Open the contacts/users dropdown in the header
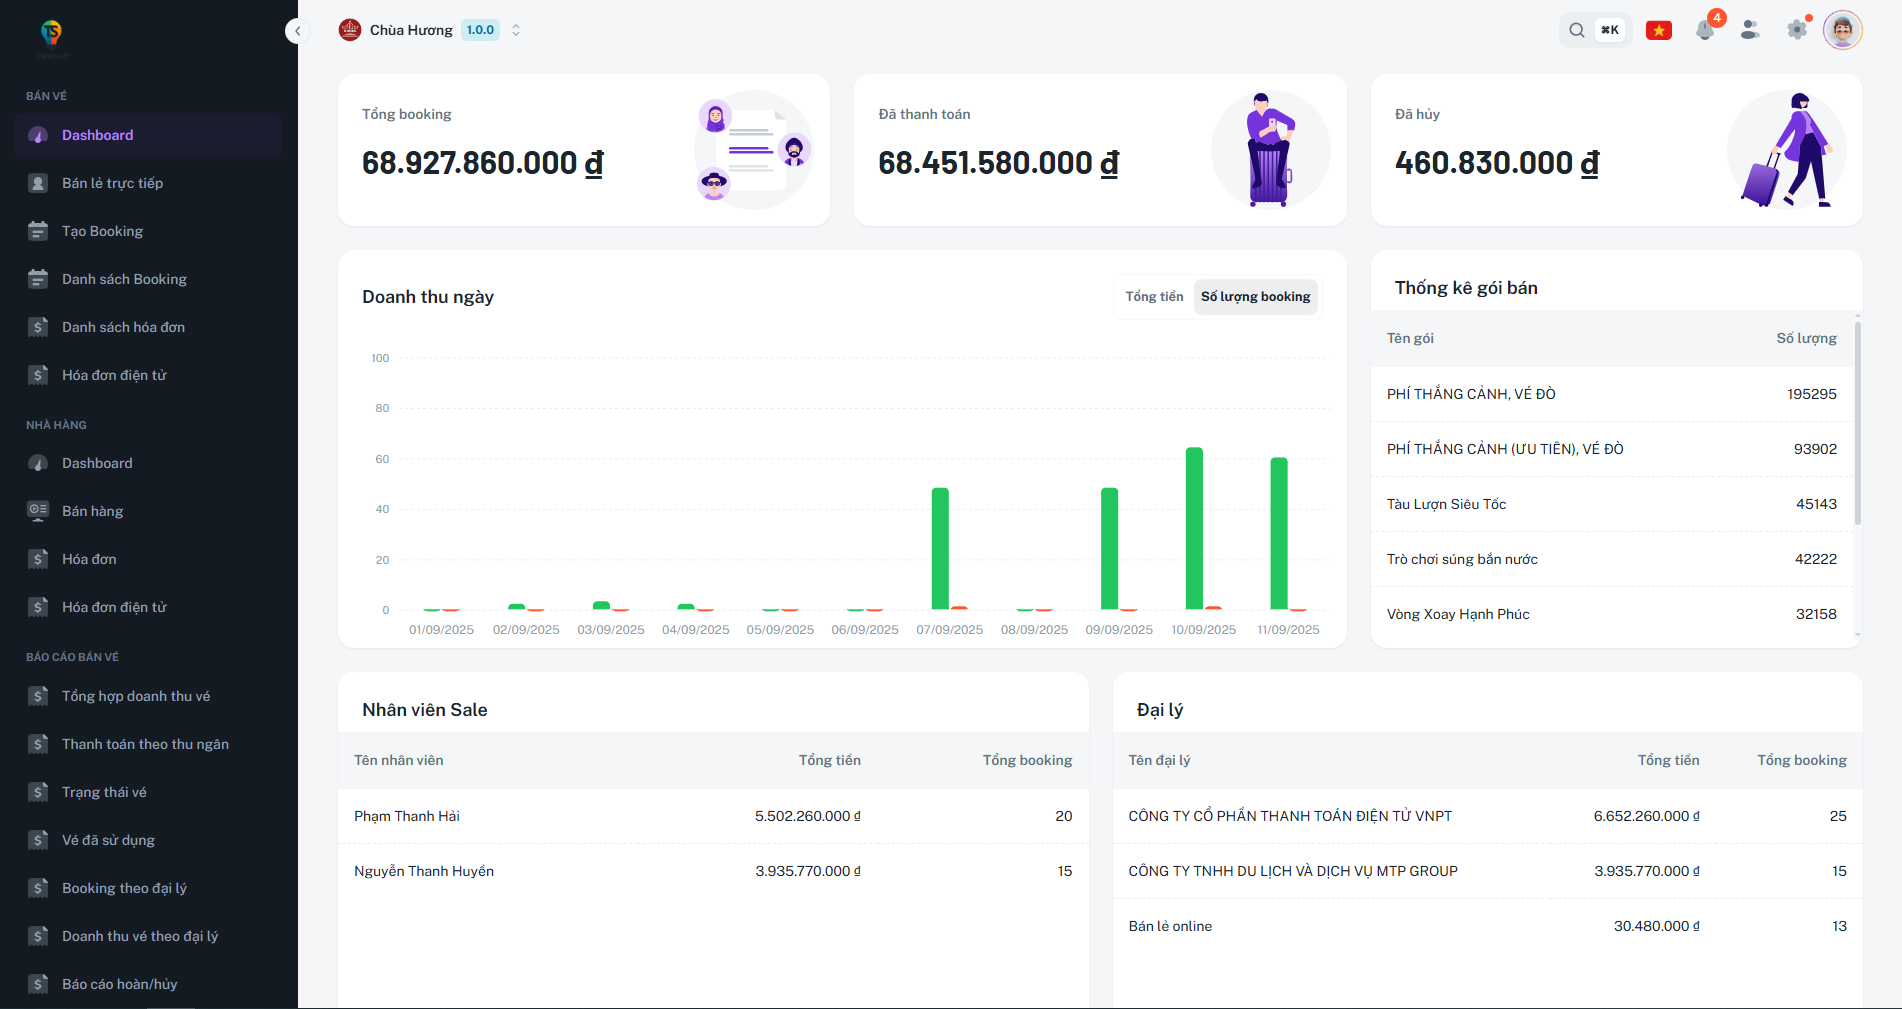The width and height of the screenshot is (1902, 1009). 1750,30
